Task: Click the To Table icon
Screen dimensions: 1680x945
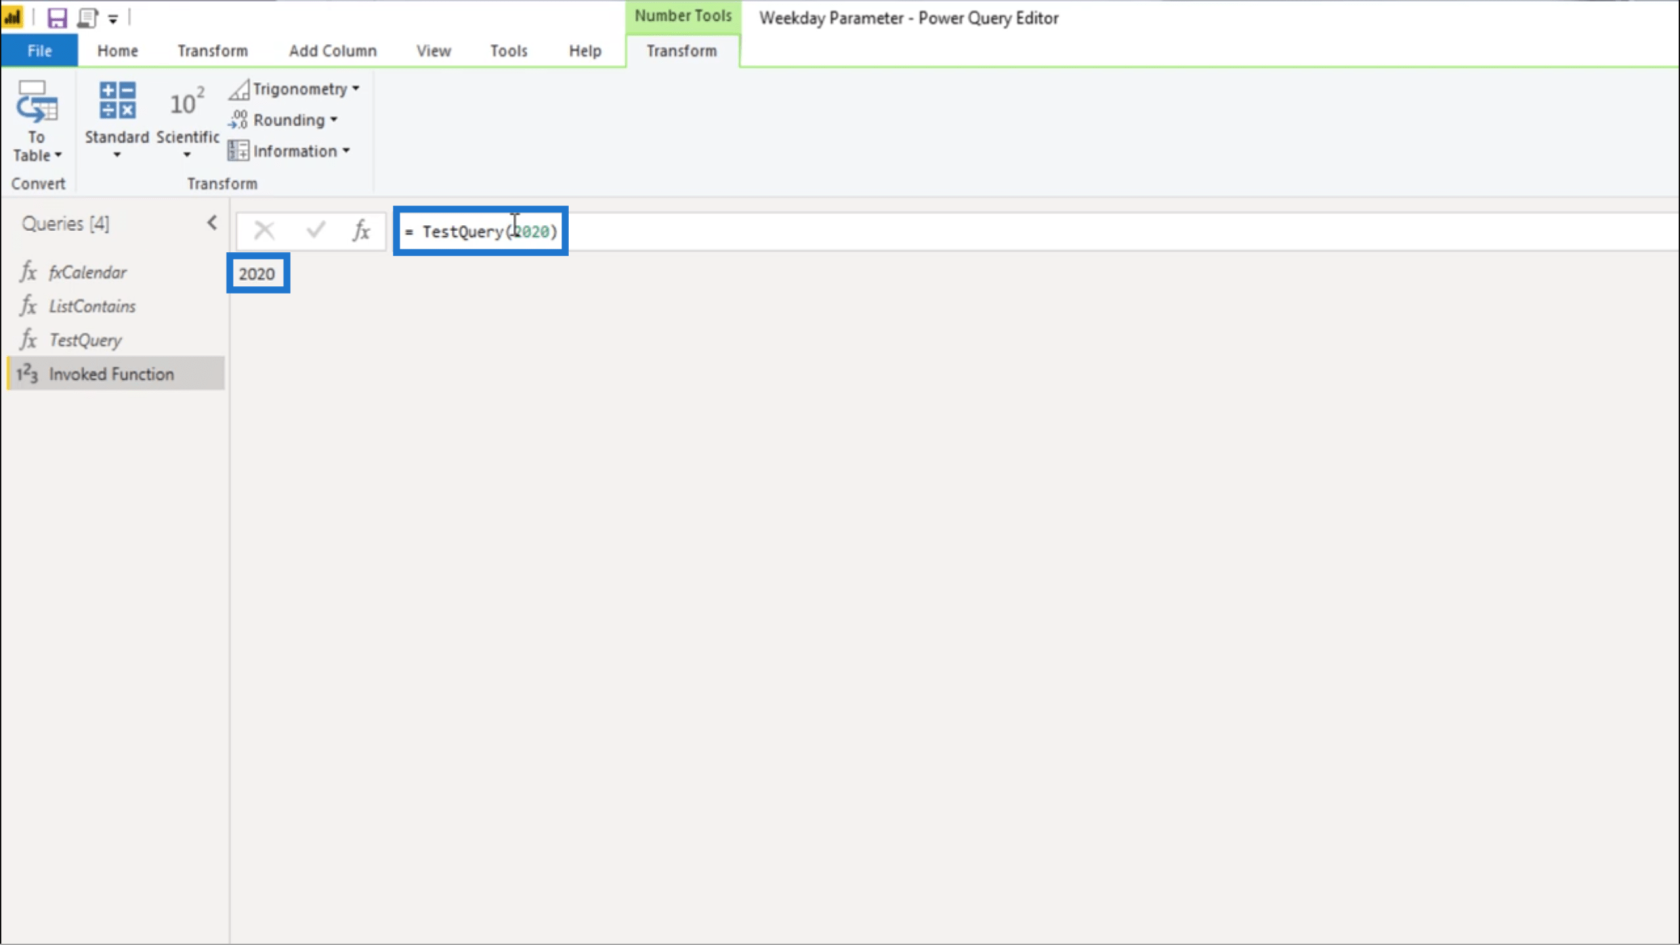Action: (x=36, y=104)
